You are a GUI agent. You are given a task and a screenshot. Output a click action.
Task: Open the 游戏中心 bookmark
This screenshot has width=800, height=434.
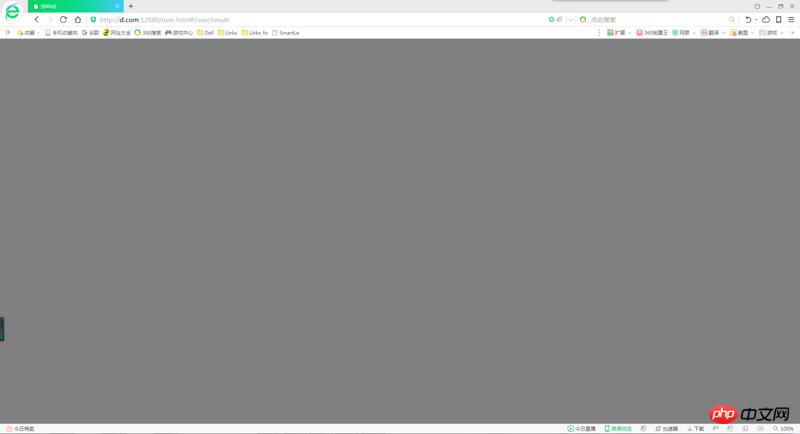tap(179, 32)
